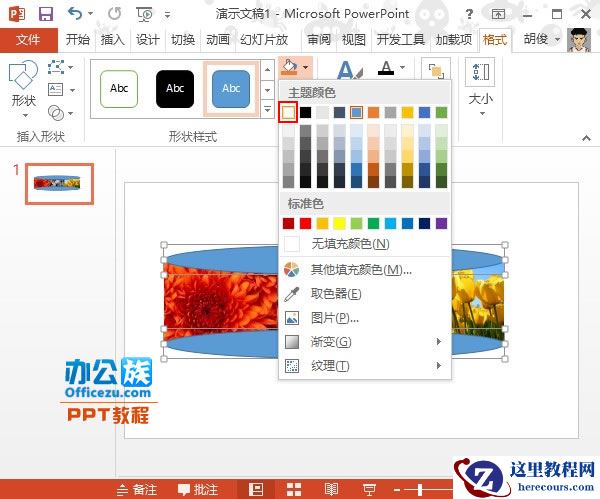Screen dimensions: 600x499
Task: Toggle the 备注 notes pane
Action: 137,489
